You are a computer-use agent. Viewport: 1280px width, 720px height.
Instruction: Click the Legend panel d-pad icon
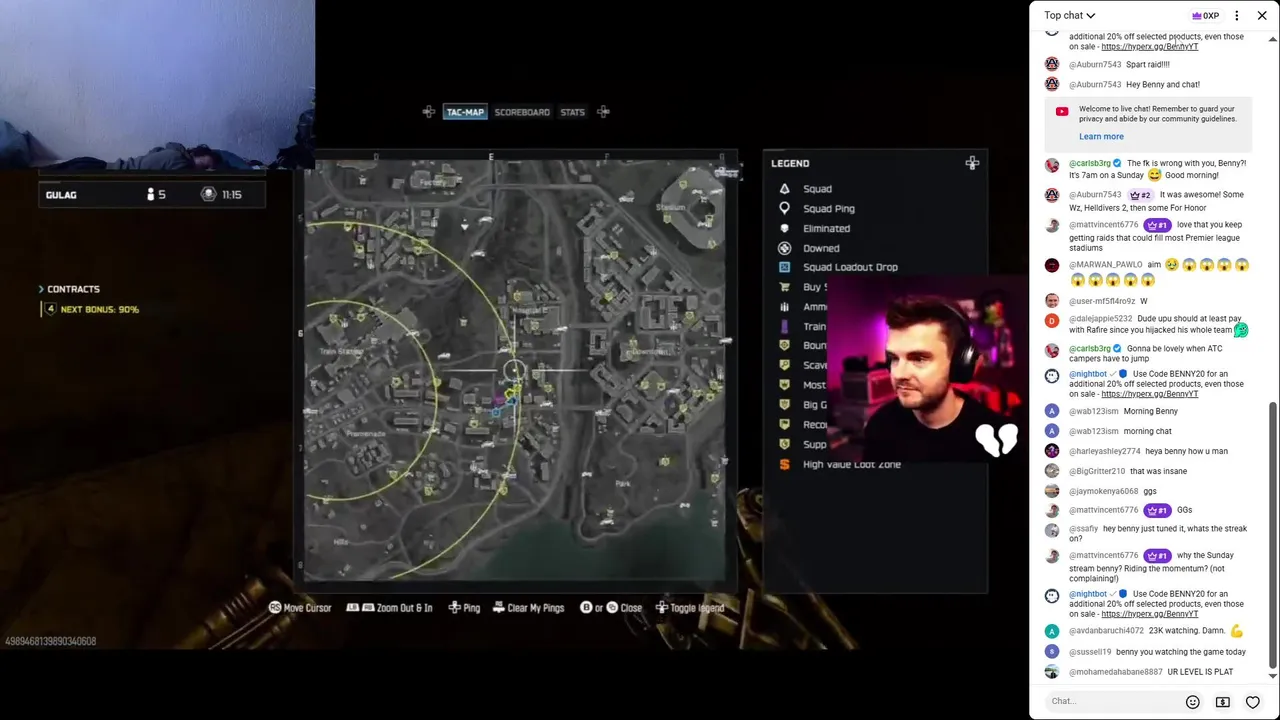point(972,163)
